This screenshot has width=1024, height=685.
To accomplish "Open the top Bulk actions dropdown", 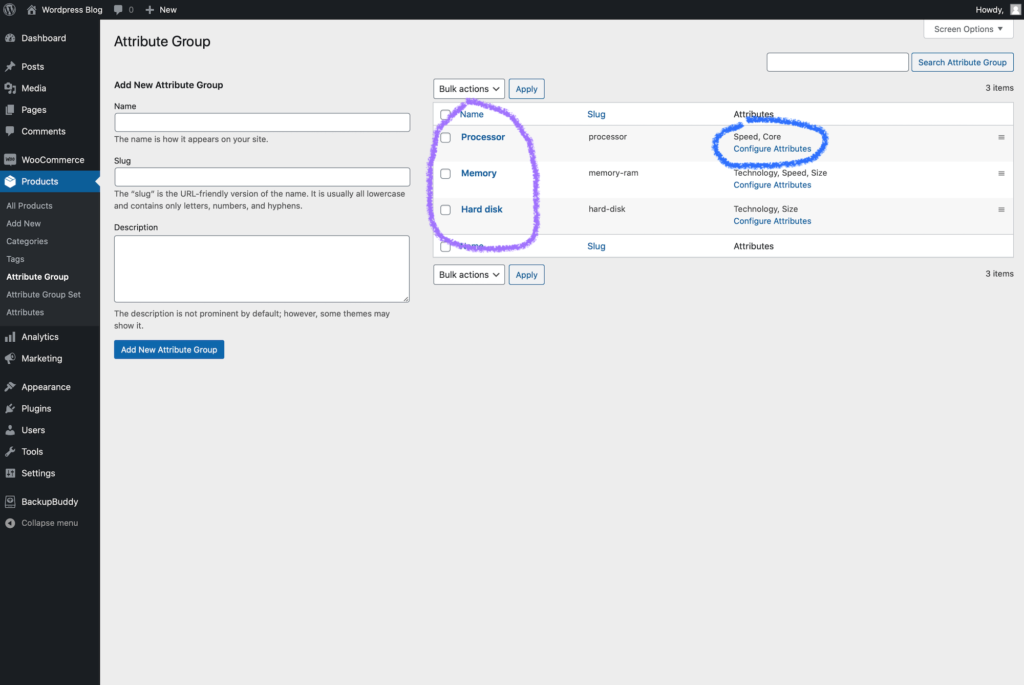I will [469, 89].
